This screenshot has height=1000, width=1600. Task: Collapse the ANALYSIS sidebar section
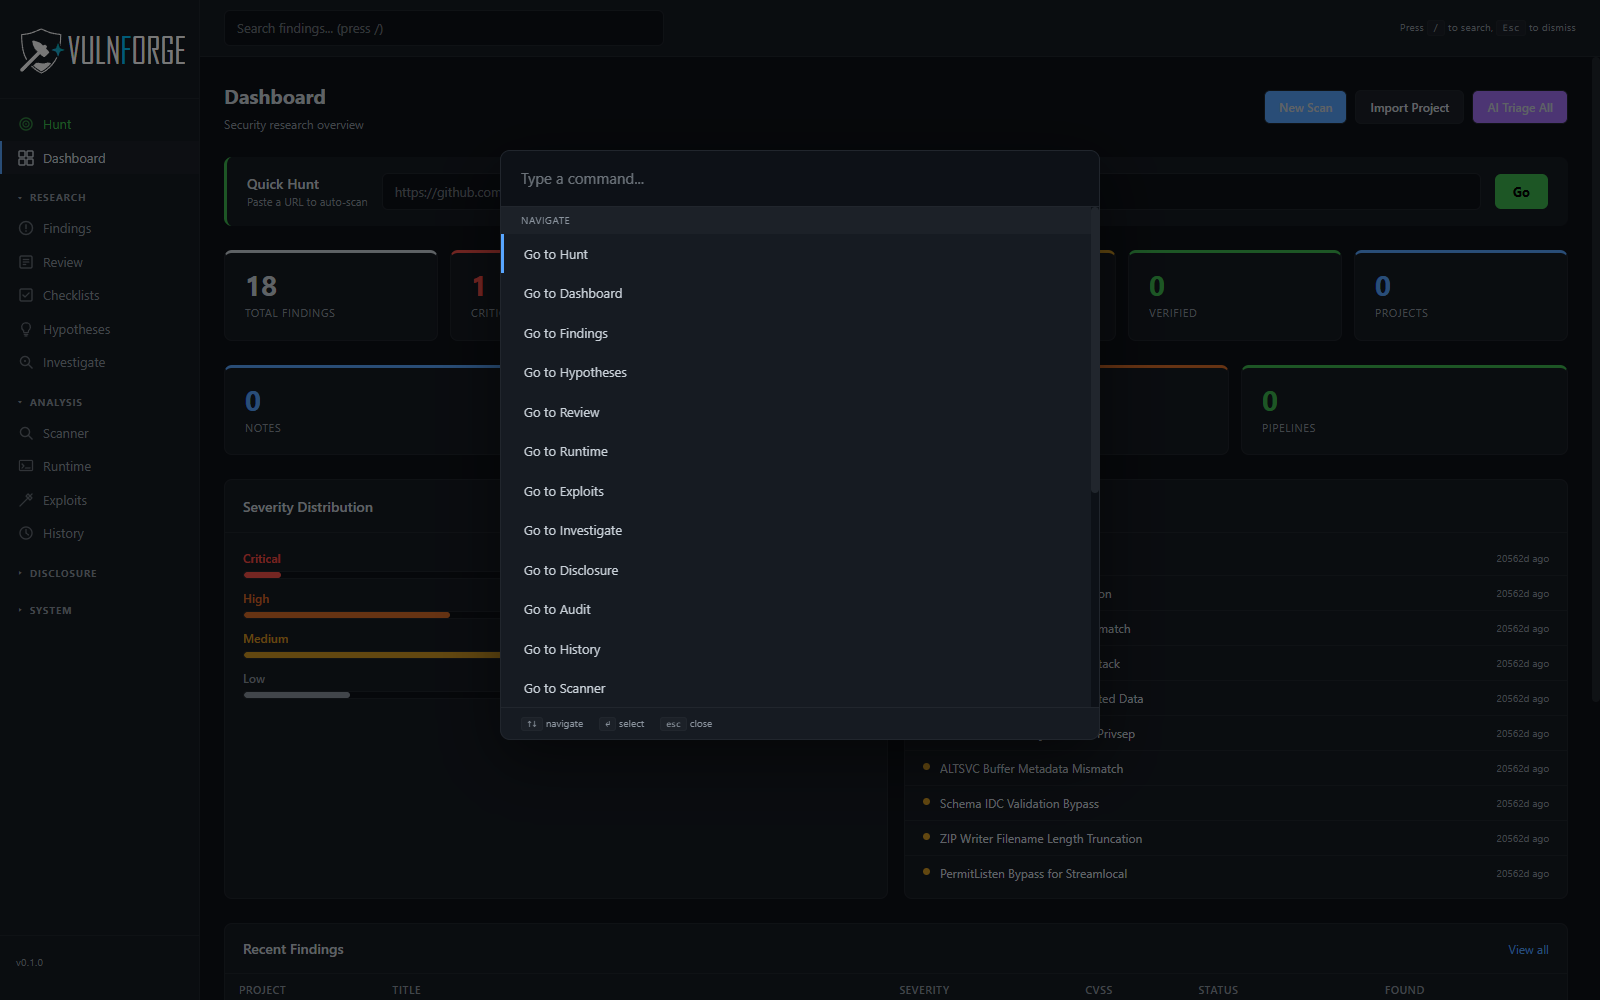[52, 401]
